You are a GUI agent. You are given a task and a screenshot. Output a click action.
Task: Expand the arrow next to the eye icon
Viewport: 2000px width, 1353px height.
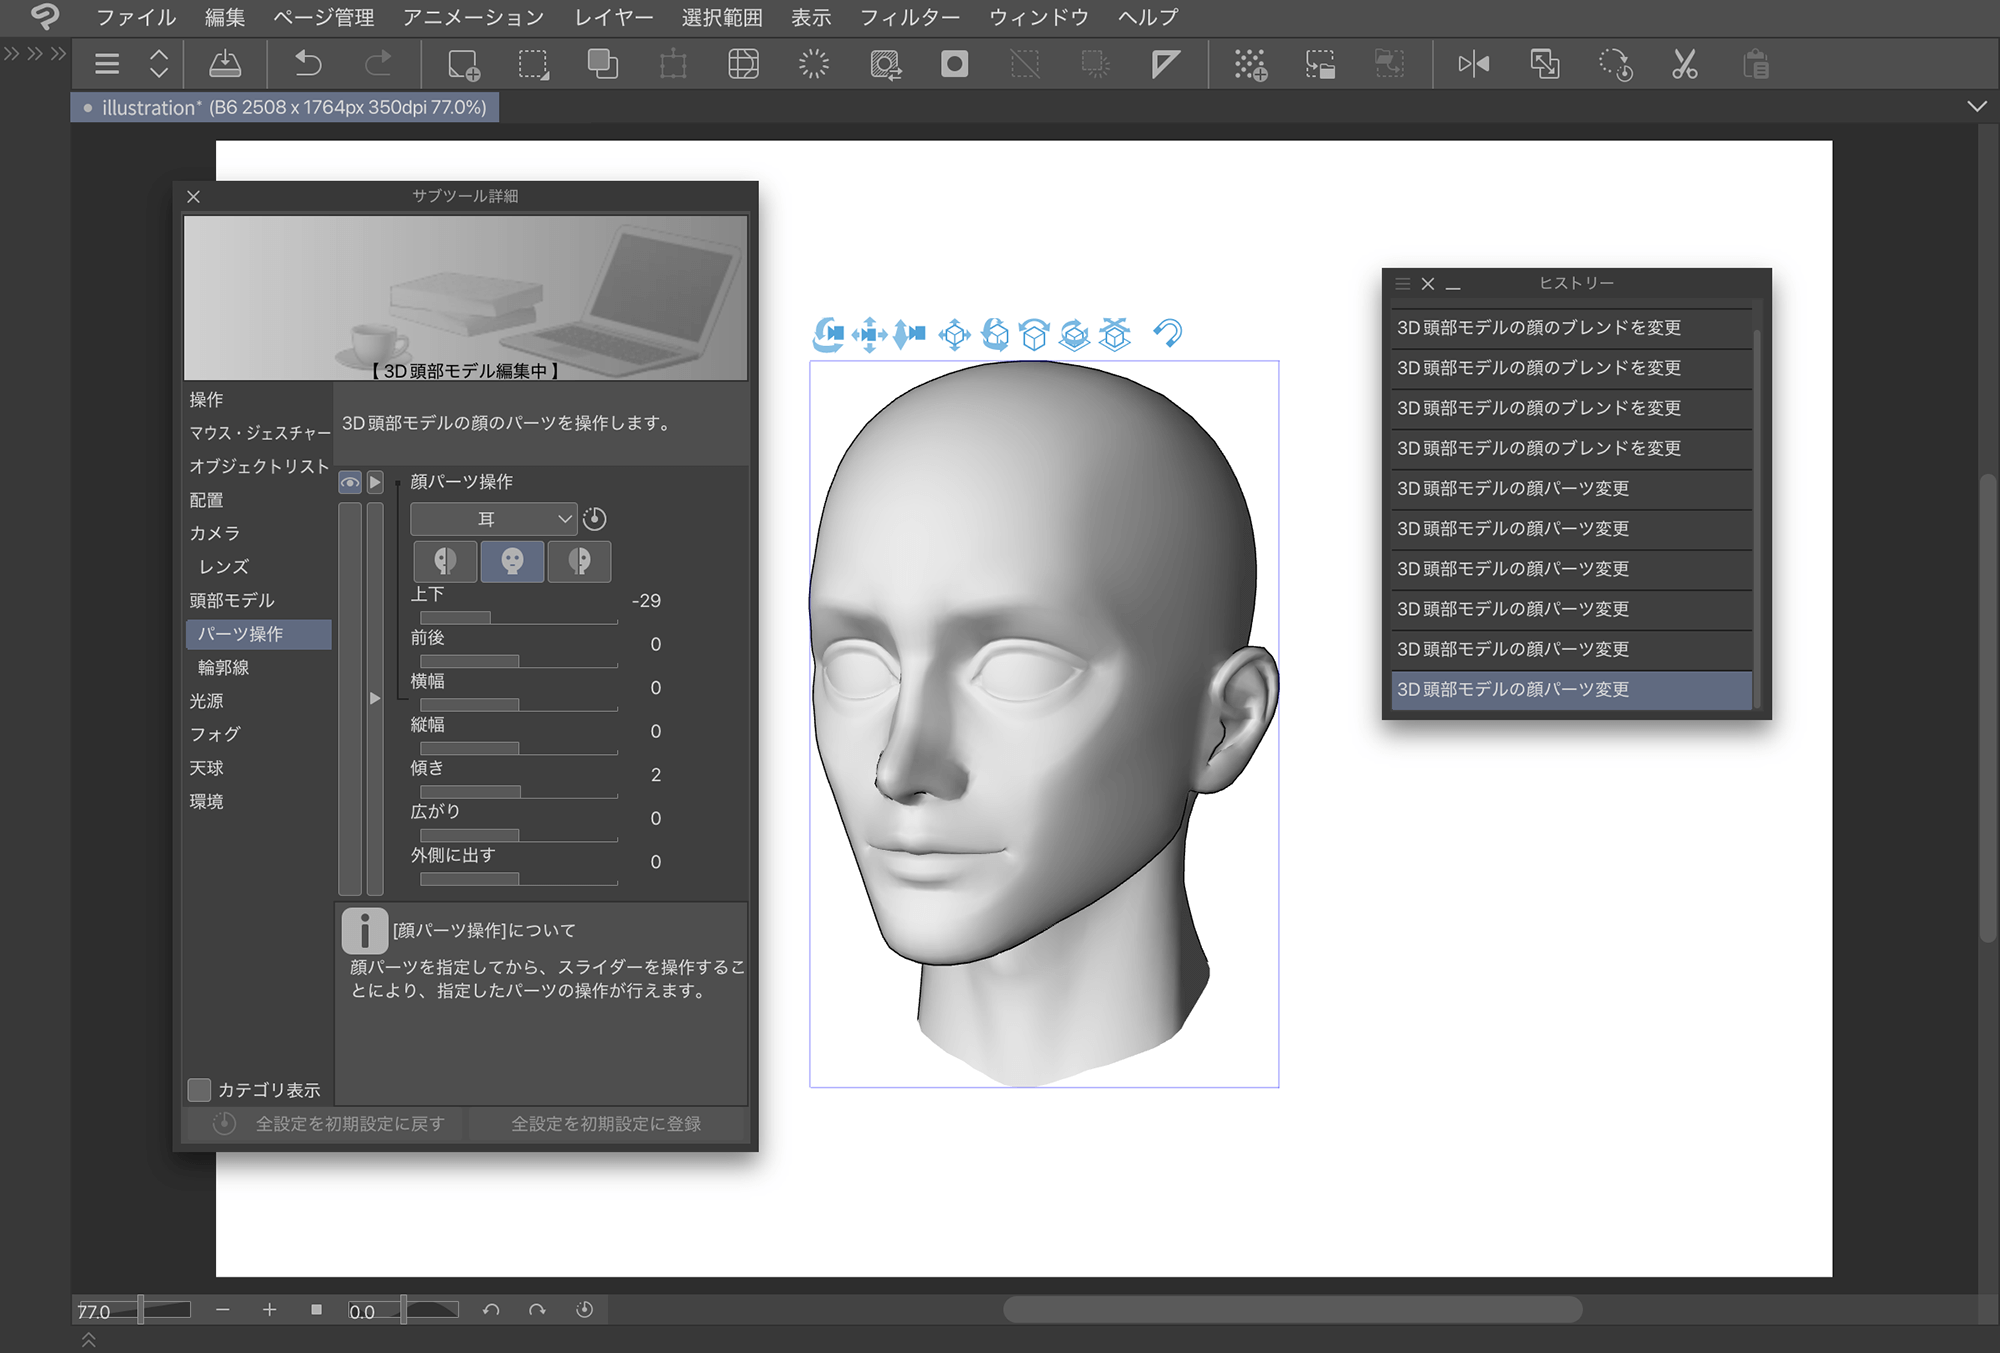click(x=375, y=483)
